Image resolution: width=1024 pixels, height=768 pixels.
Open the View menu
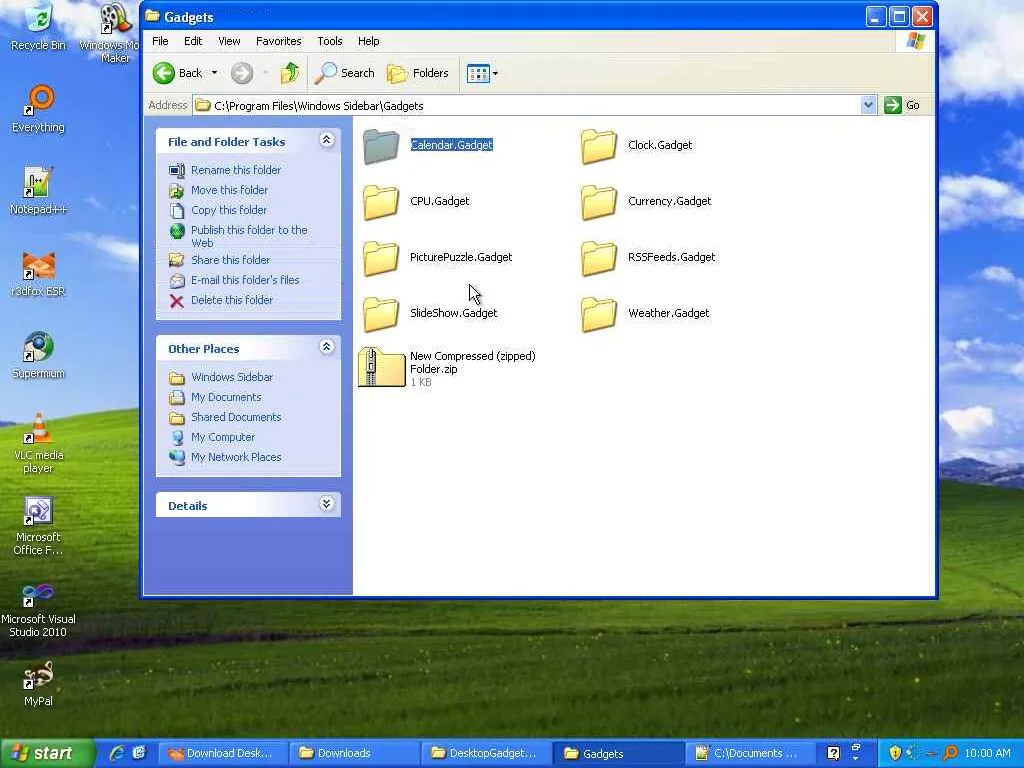pos(229,41)
